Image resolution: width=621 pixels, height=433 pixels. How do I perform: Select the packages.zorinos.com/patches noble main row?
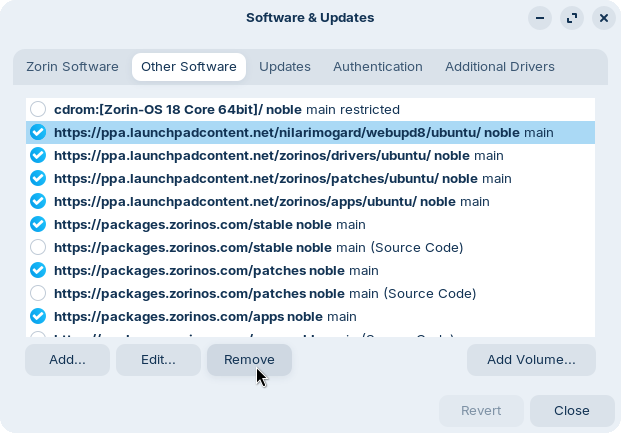(310, 270)
